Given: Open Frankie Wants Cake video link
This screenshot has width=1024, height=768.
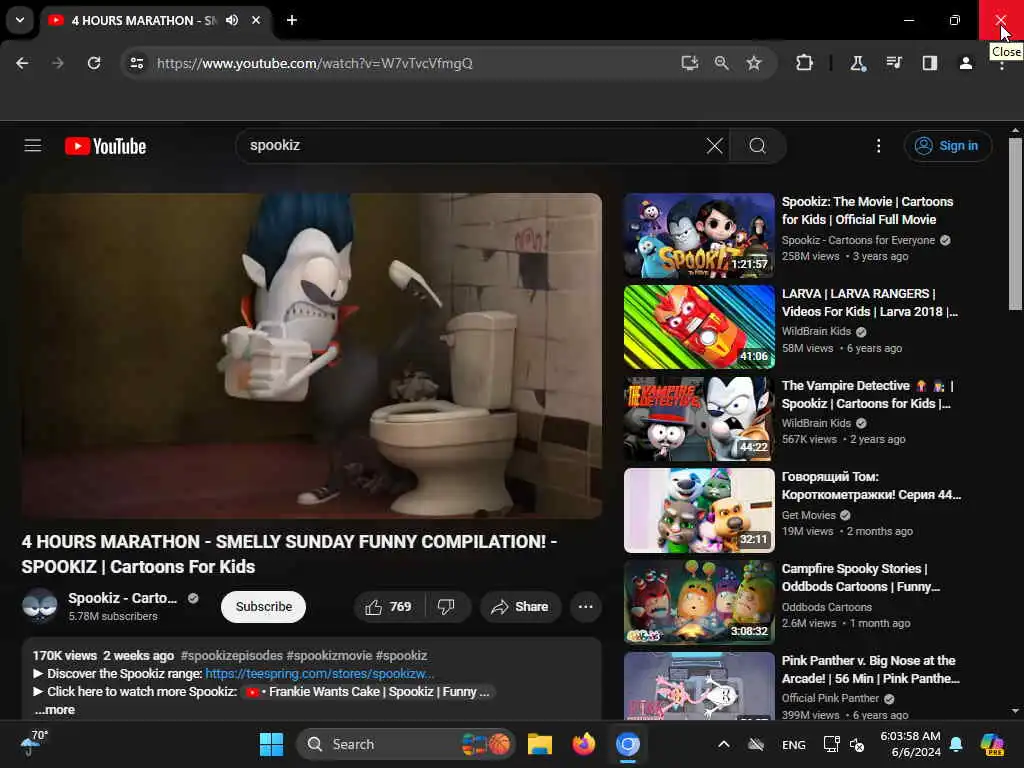Looking at the screenshot, I should (370, 692).
